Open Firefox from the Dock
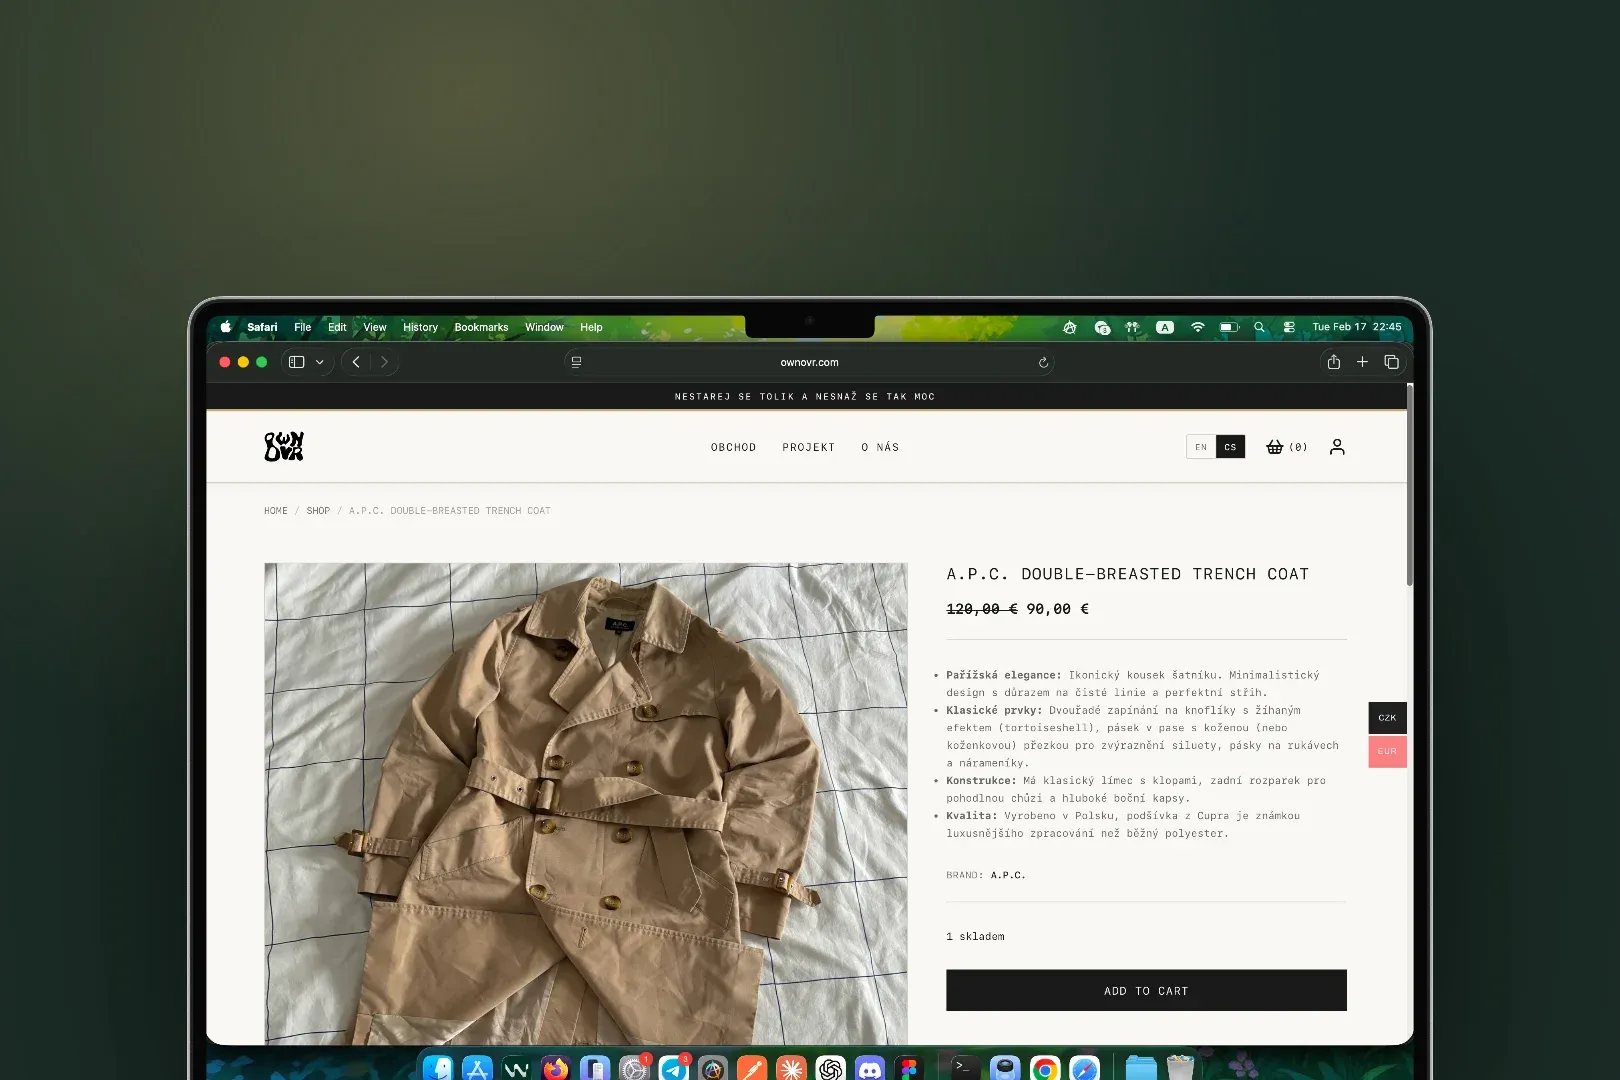 point(556,1068)
